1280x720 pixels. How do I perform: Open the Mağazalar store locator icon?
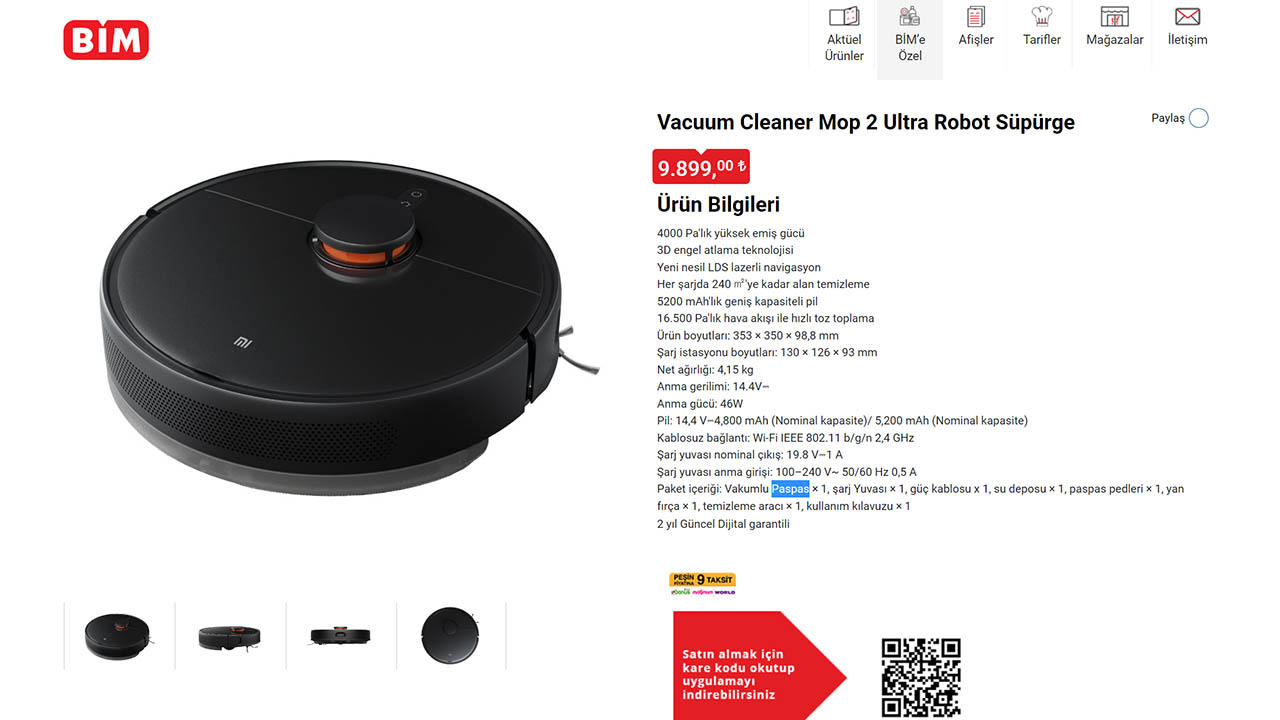[1115, 17]
